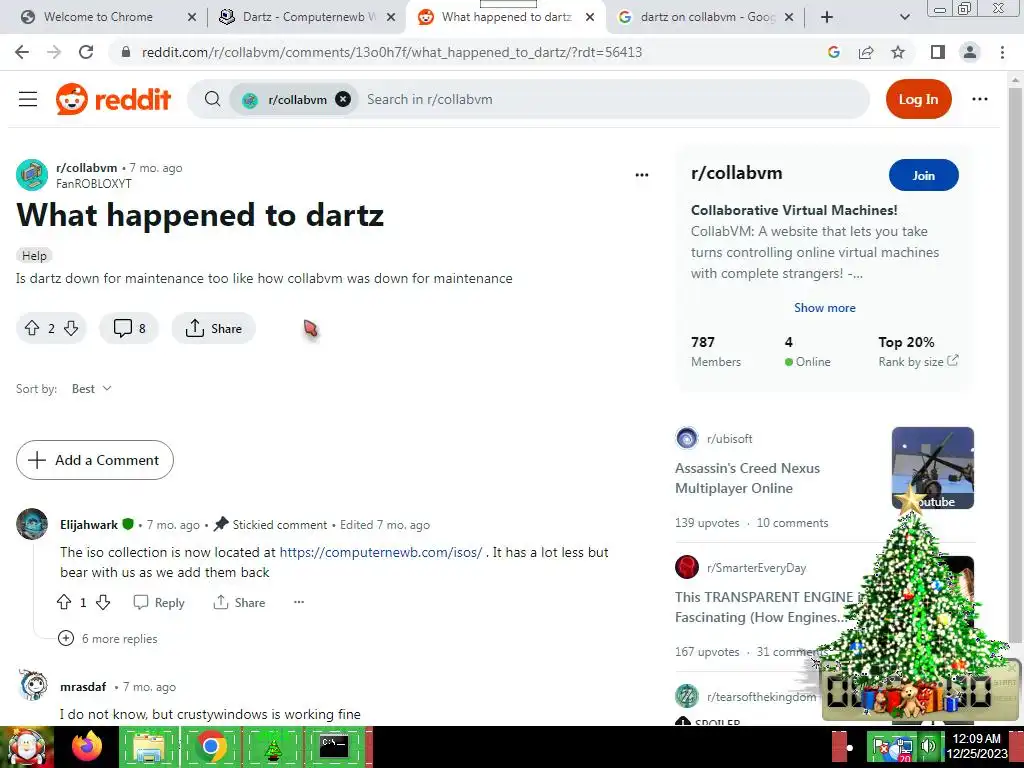Toggle Chrome's side panel button
Viewport: 1024px width, 768px height.
click(x=938, y=52)
